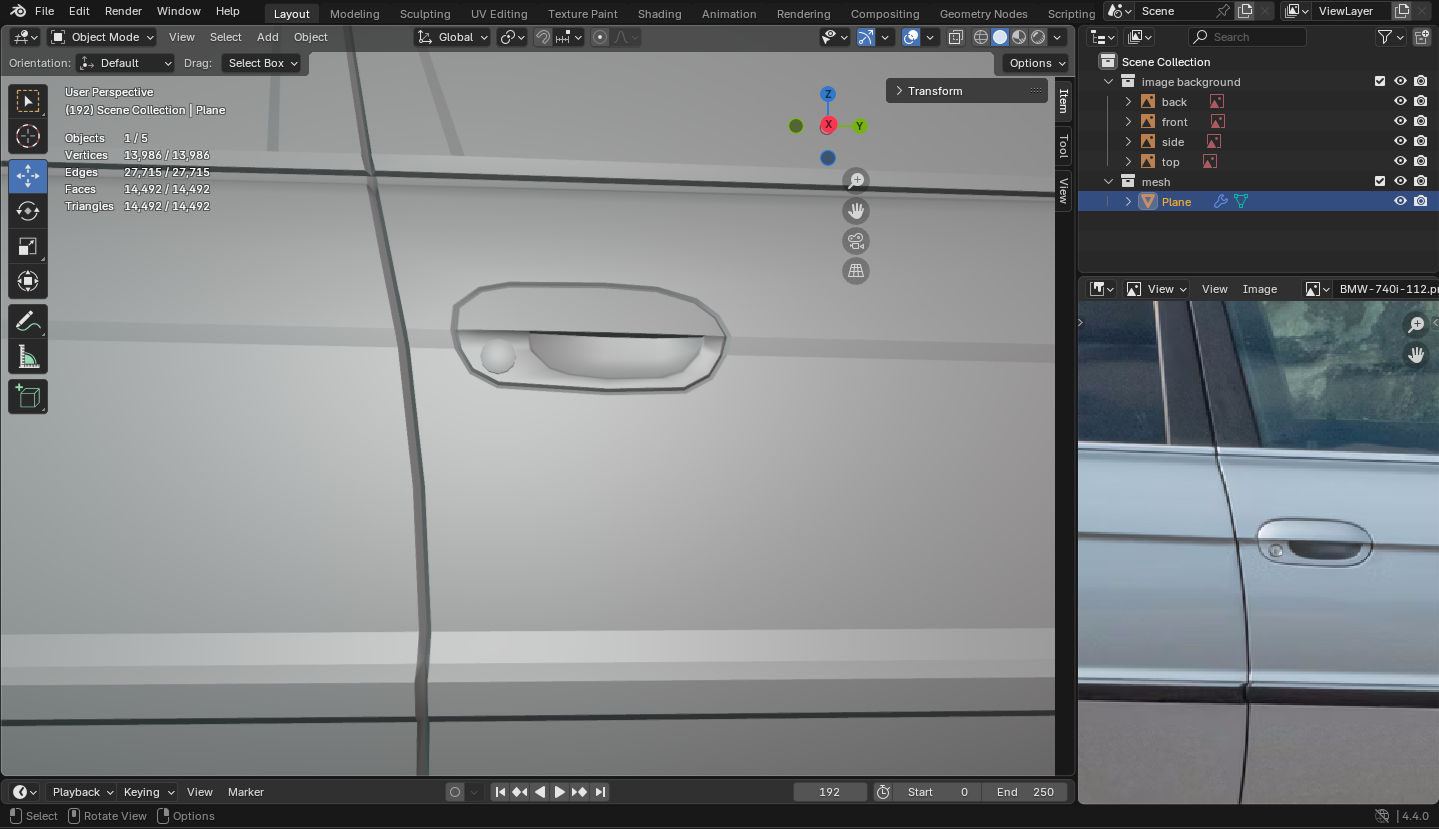Viewport: 1439px width, 829px height.
Task: Toggle X-ray display in viewport header
Action: 955,37
